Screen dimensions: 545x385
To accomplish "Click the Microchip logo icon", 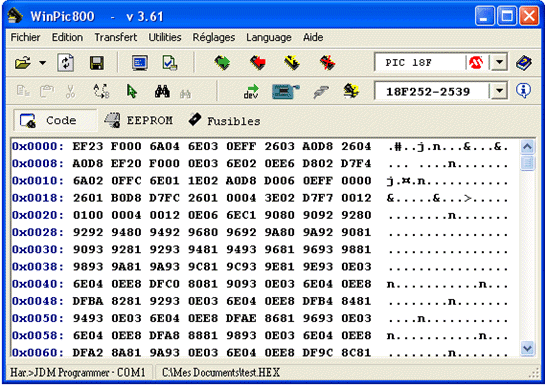I will point(476,63).
